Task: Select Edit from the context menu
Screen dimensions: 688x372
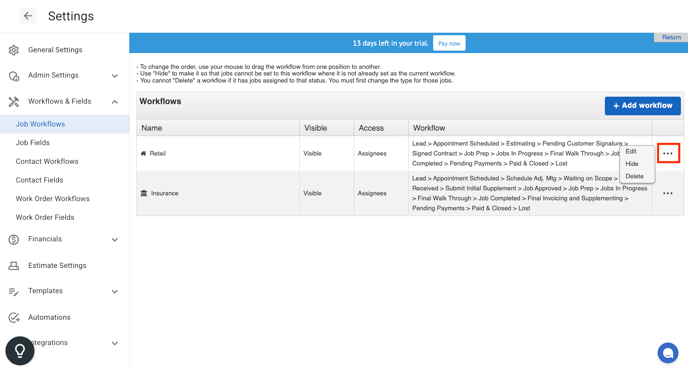Action: [x=631, y=151]
